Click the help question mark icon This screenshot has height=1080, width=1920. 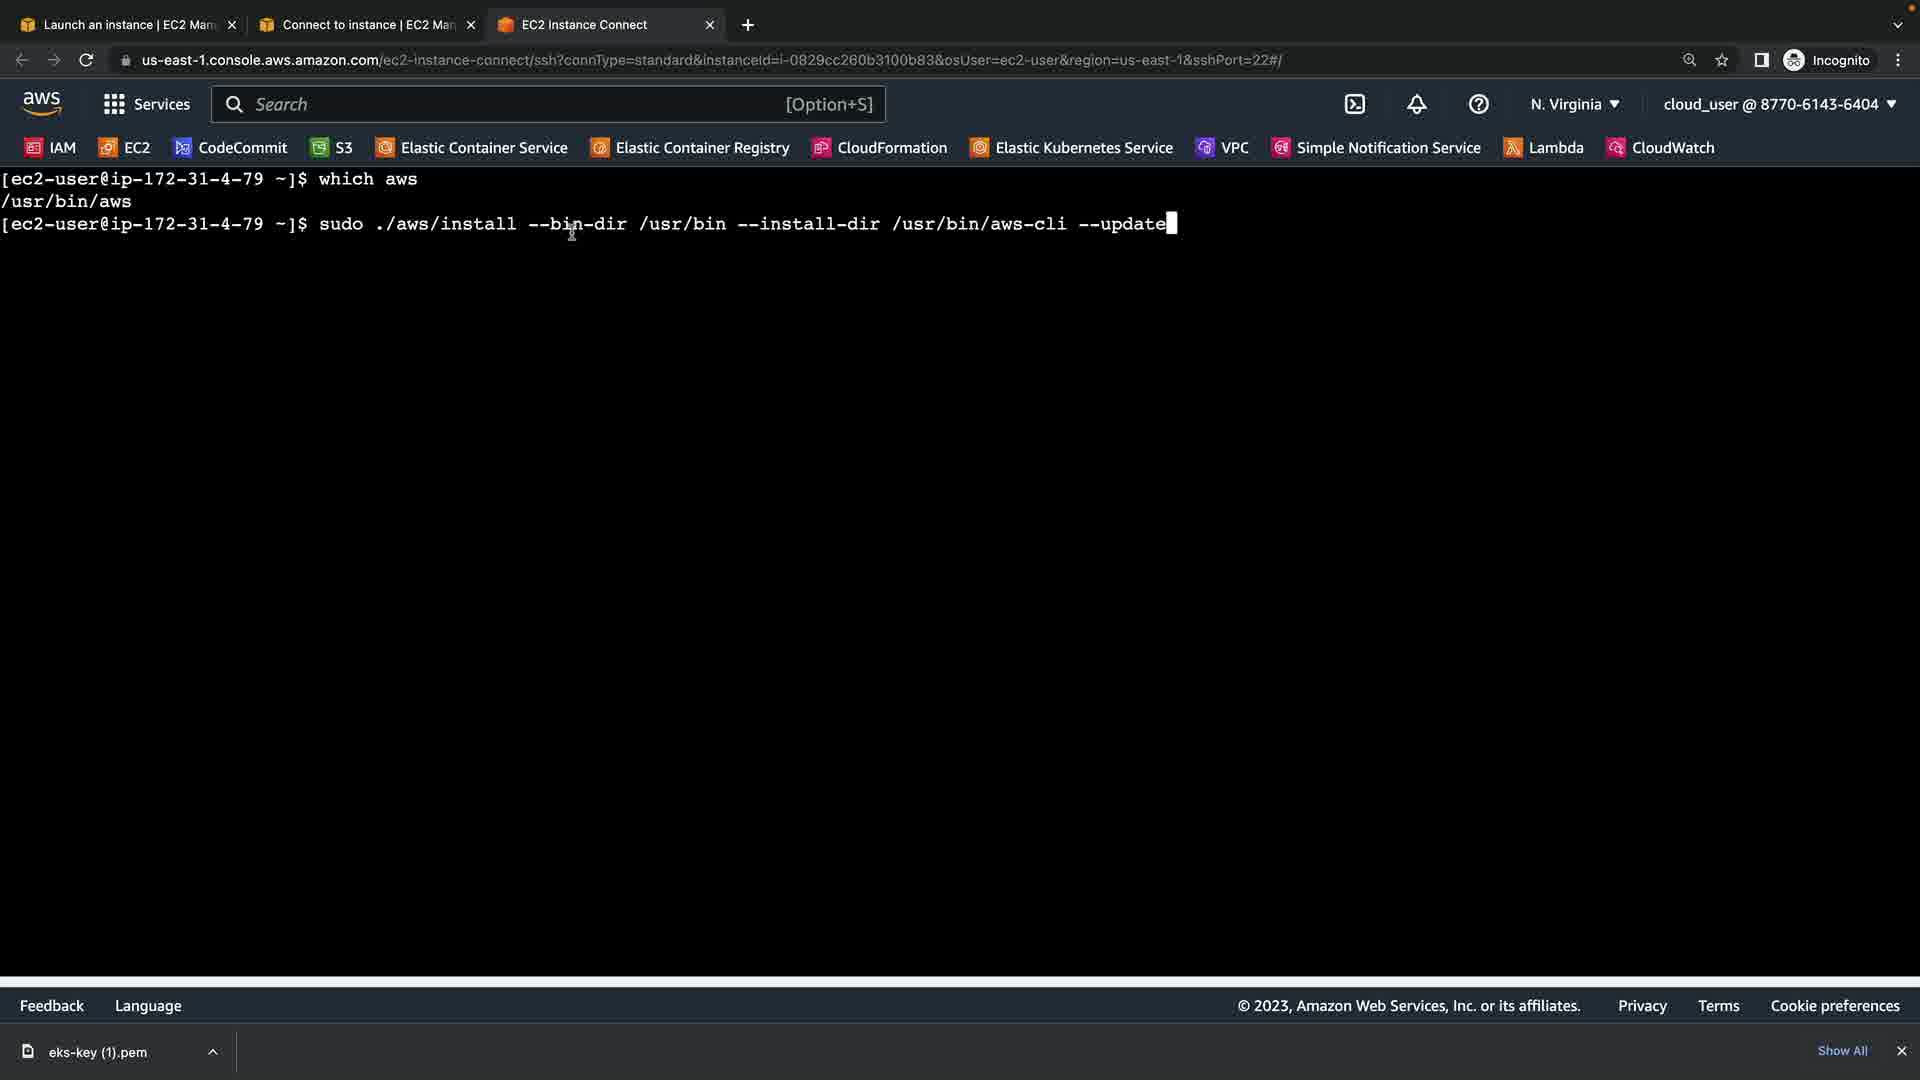click(1479, 104)
